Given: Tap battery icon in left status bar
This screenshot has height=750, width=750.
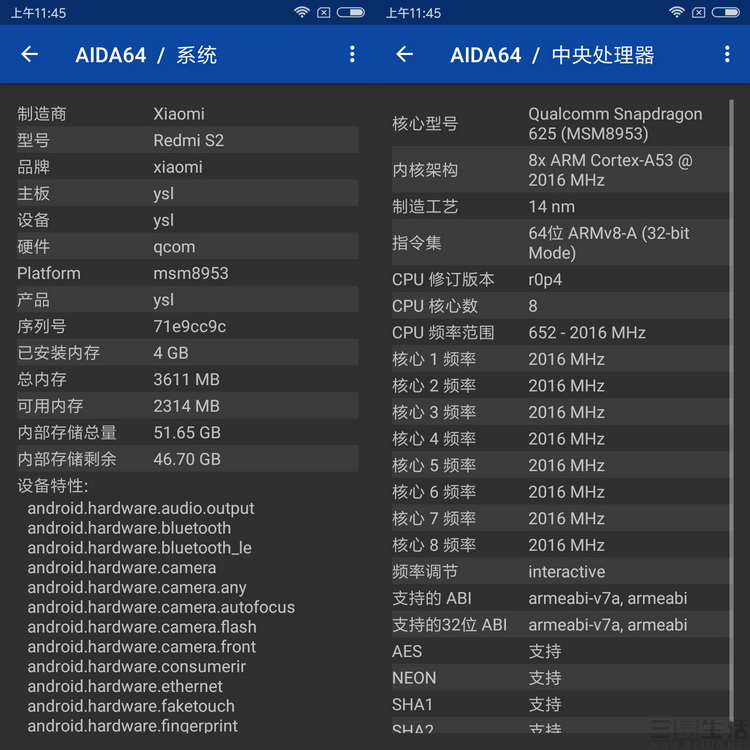Looking at the screenshot, I should pyautogui.click(x=350, y=12).
